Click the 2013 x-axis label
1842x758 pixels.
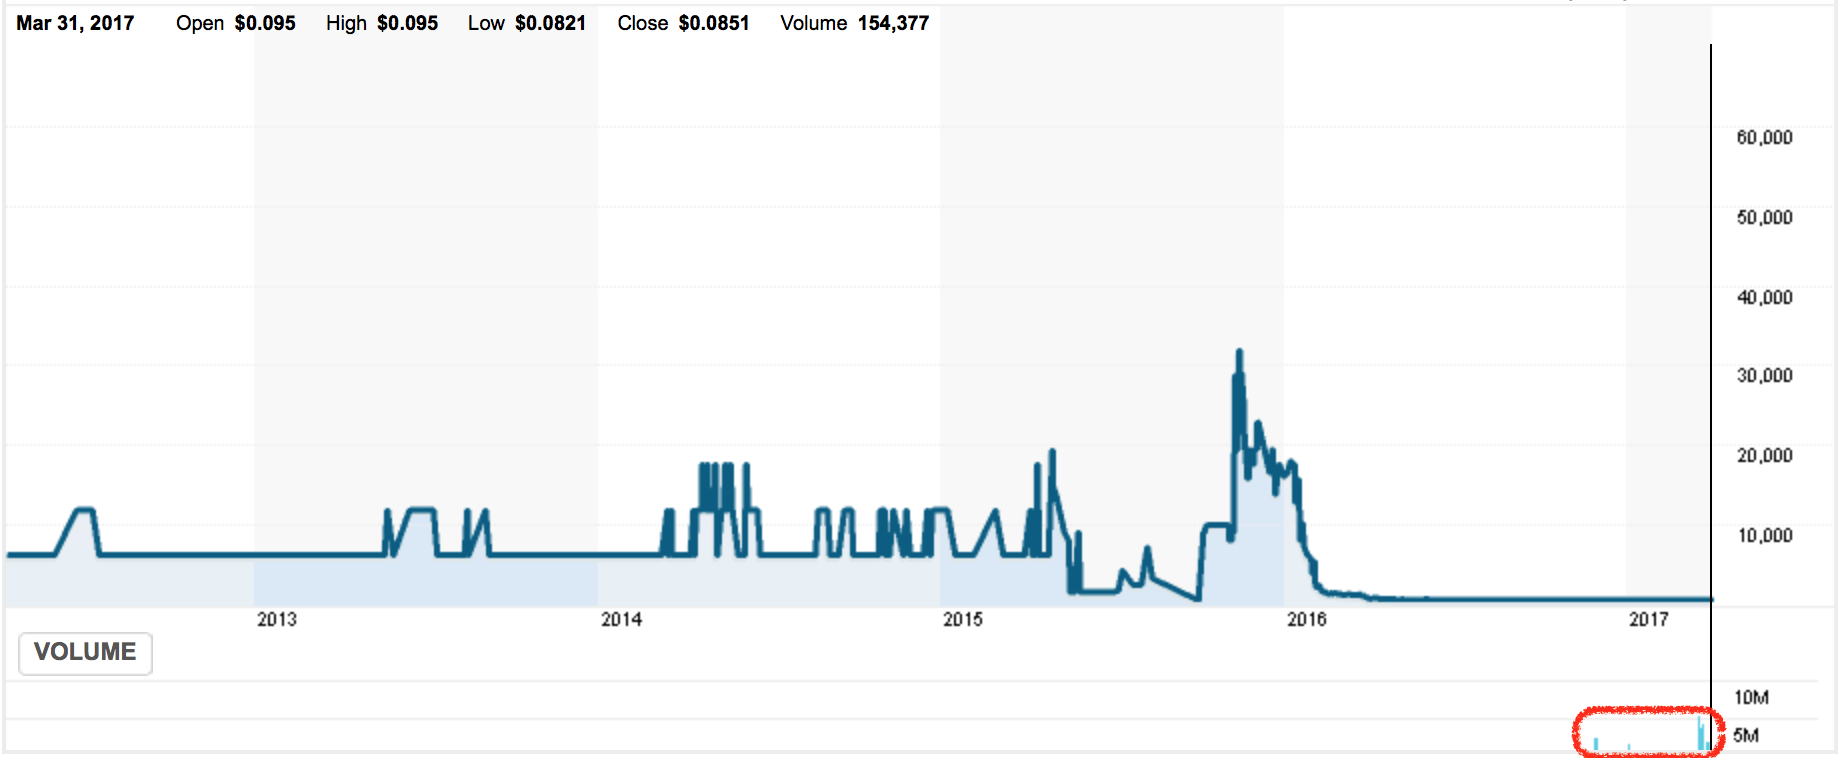[277, 619]
